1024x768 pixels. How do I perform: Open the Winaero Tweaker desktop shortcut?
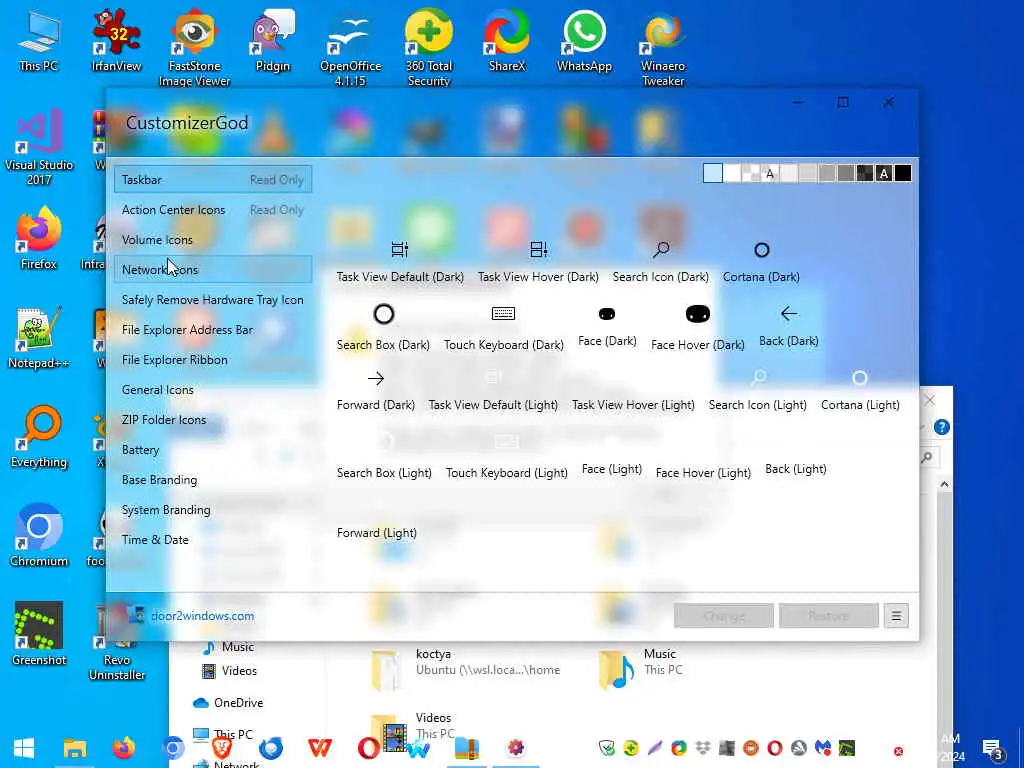pyautogui.click(x=663, y=47)
